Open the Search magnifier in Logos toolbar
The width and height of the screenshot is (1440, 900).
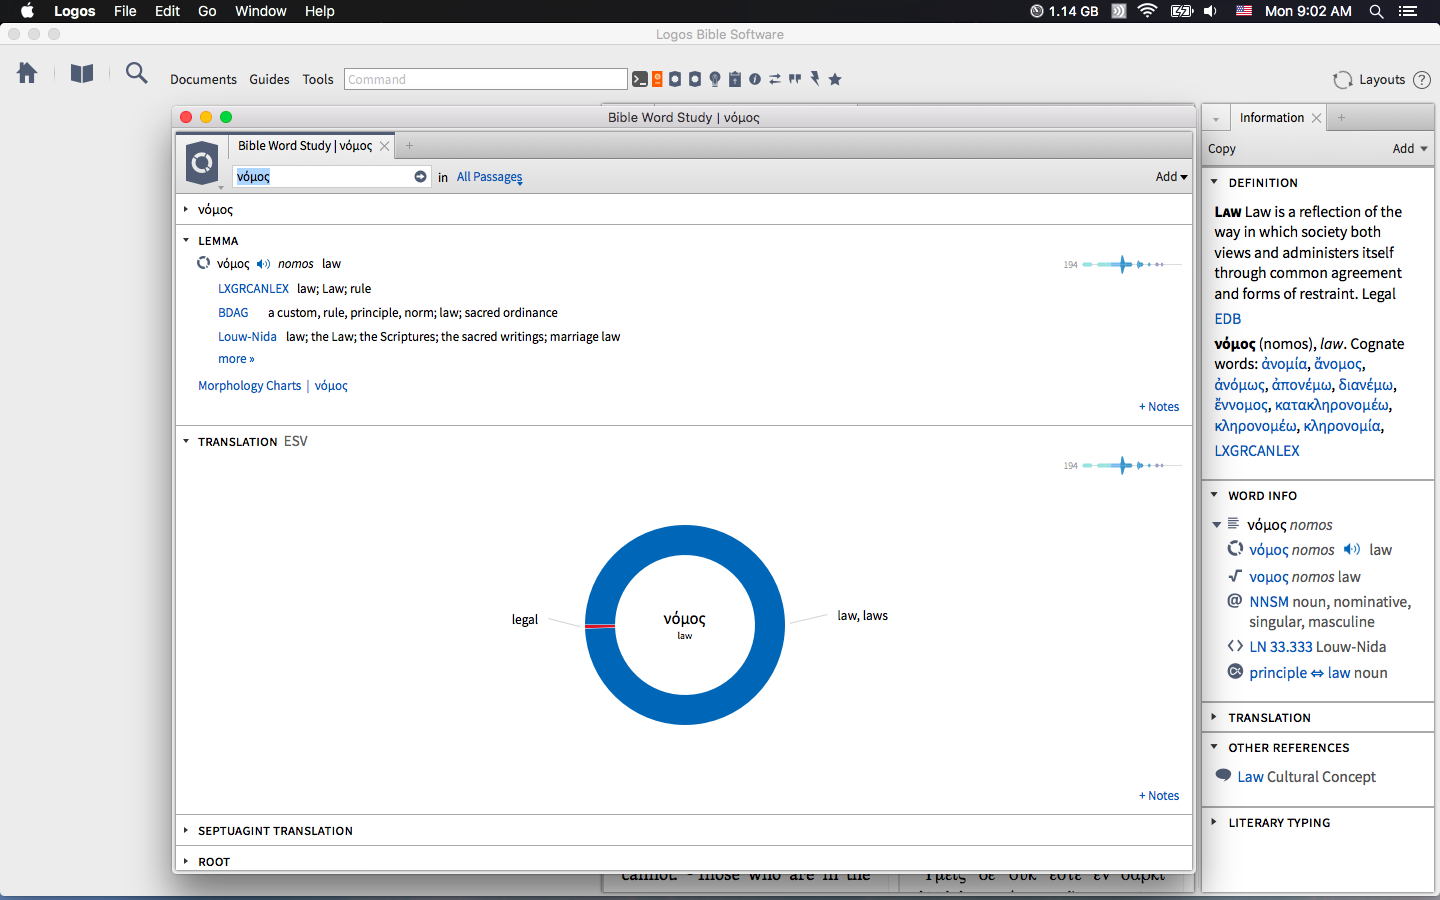coord(136,73)
